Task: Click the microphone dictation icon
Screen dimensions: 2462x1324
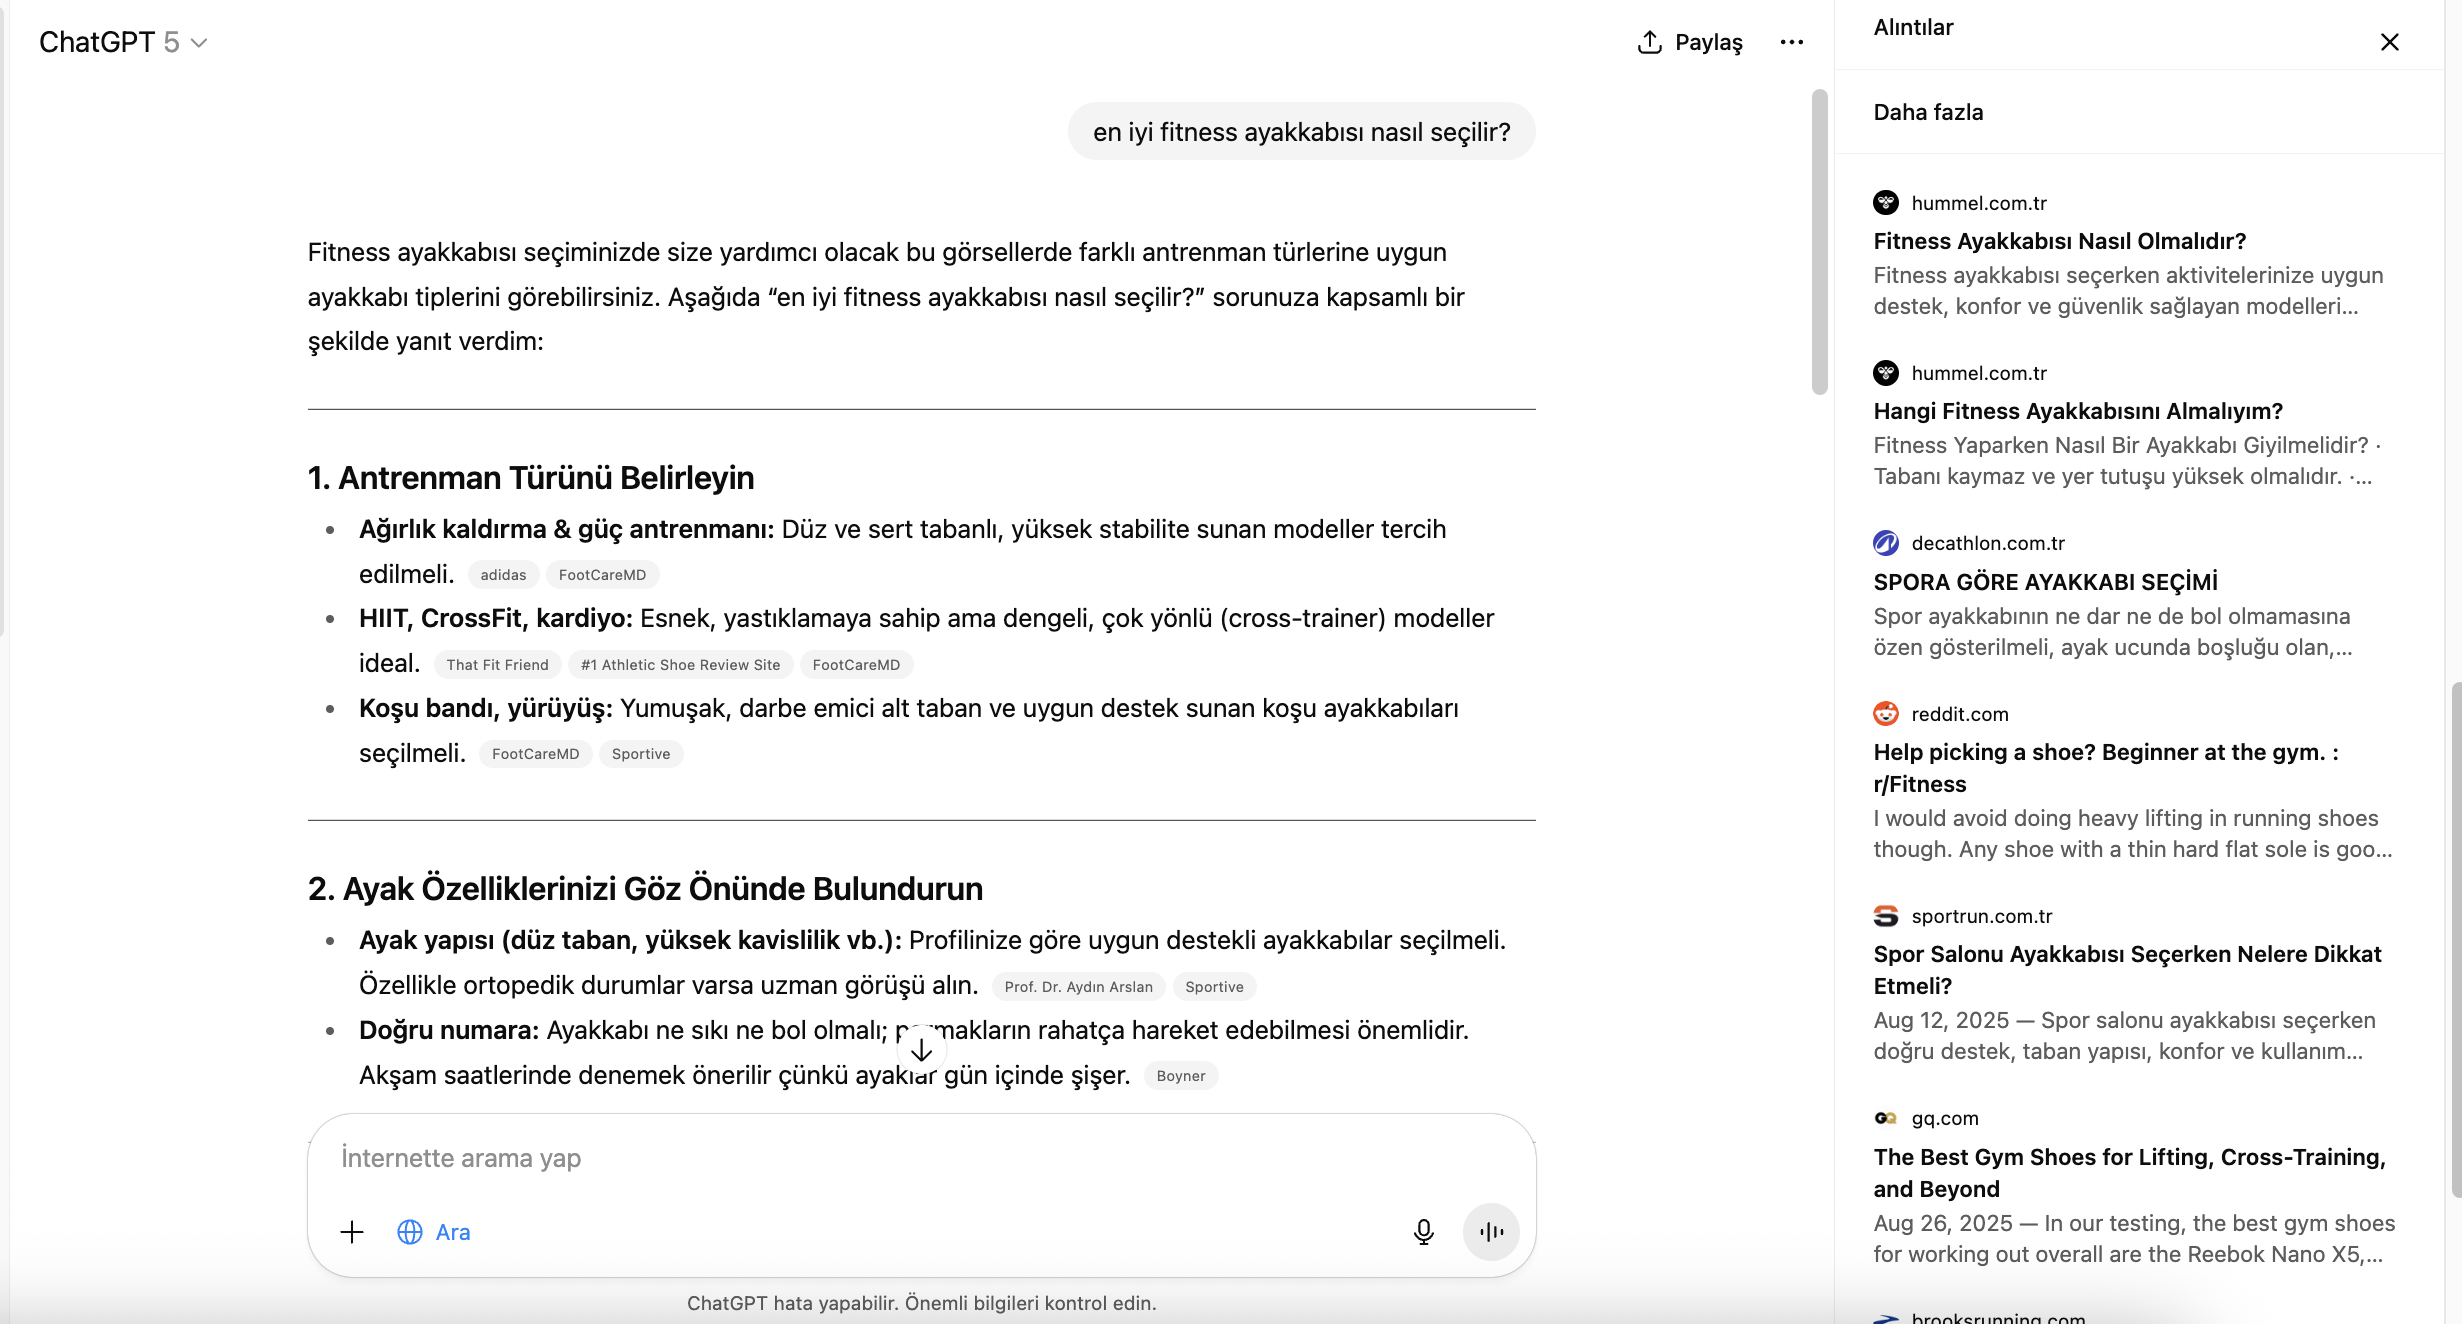Action: [1423, 1232]
